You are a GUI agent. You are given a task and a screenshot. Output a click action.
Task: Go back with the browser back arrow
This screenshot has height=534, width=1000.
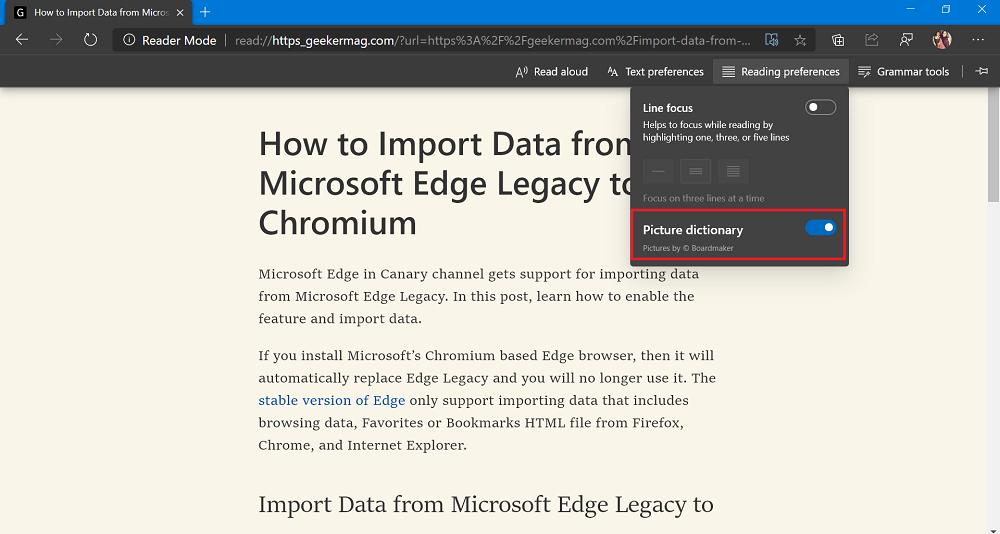pyautogui.click(x=22, y=40)
